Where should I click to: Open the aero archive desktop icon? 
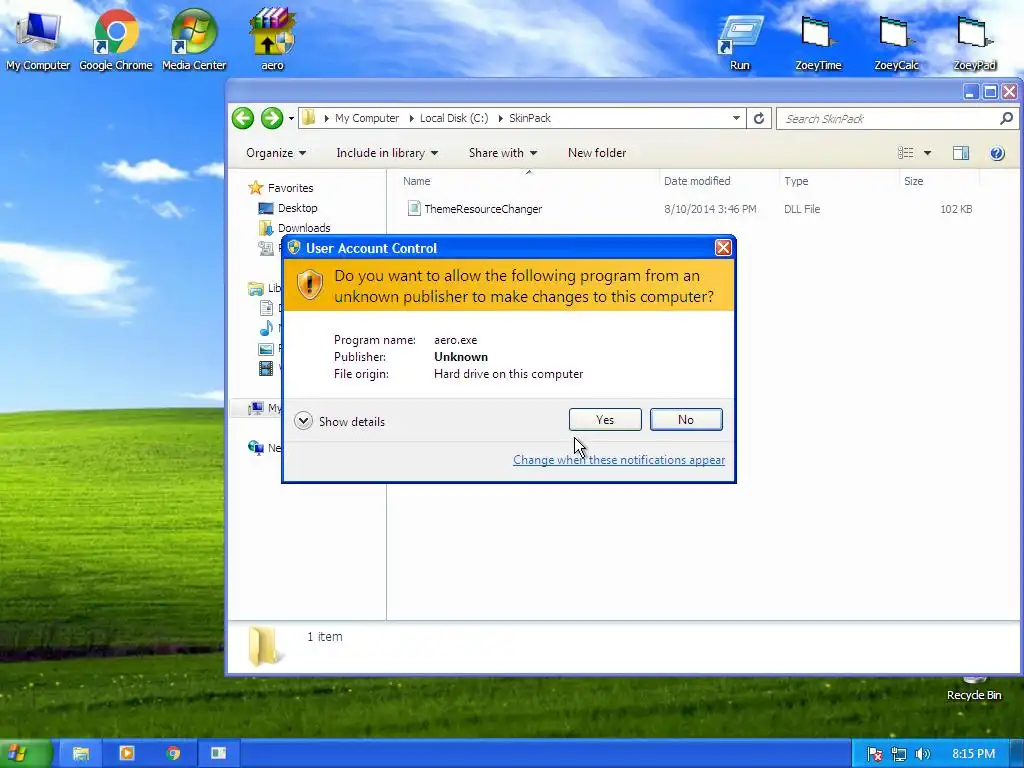coord(272,38)
